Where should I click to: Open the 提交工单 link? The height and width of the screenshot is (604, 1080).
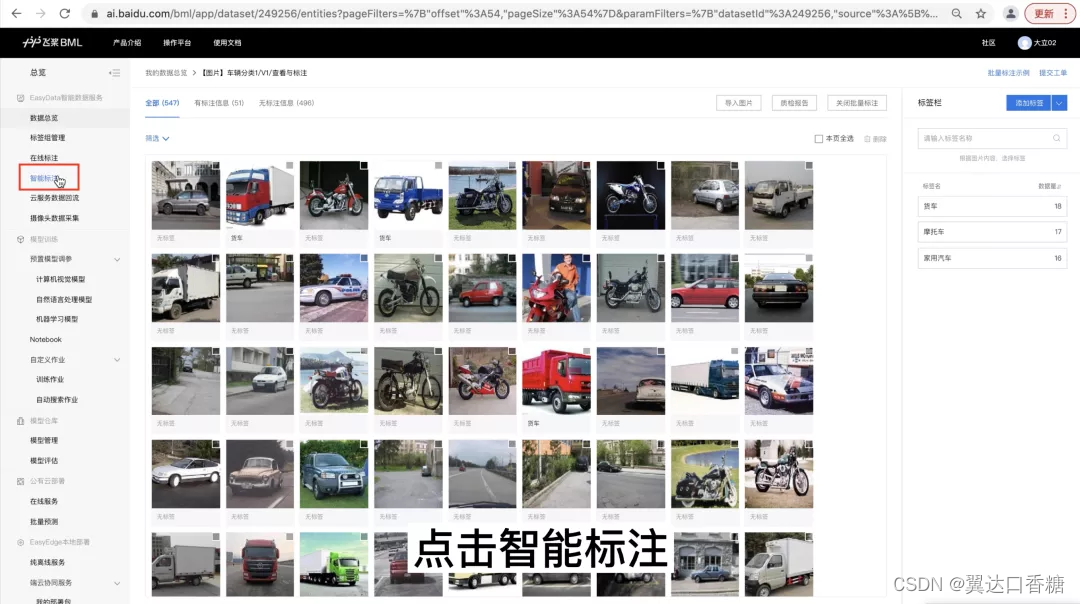[x=1052, y=73]
